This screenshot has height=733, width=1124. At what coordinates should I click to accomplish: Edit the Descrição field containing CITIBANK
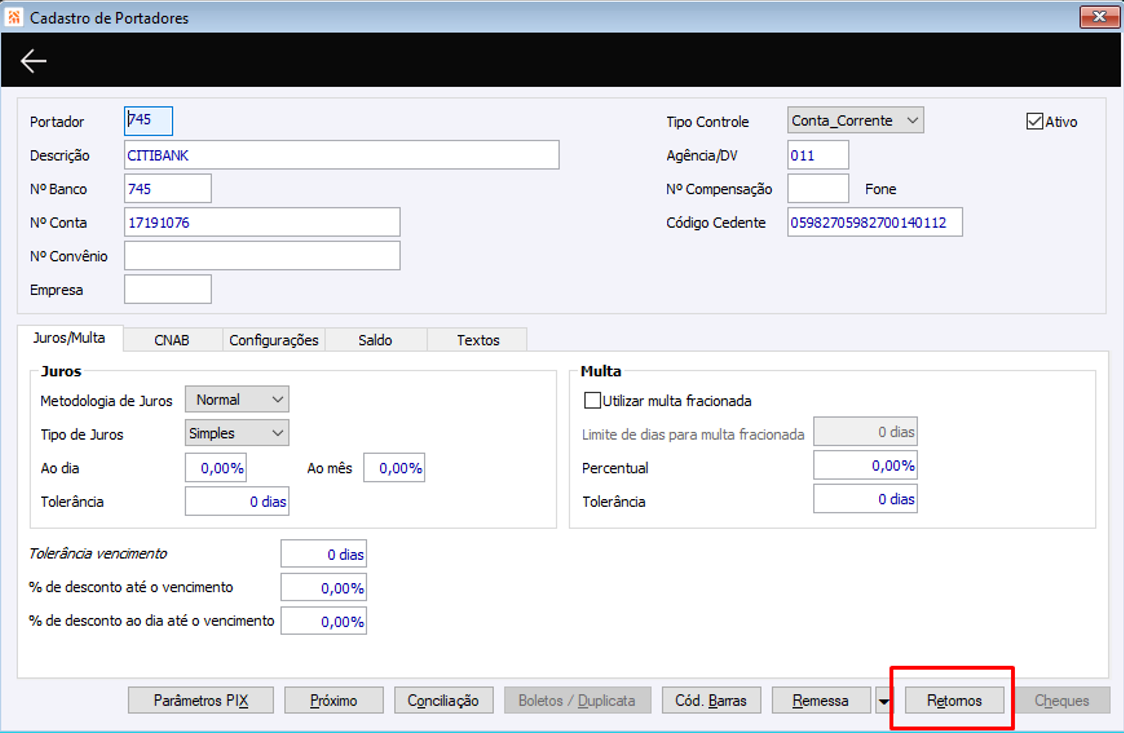coord(341,155)
